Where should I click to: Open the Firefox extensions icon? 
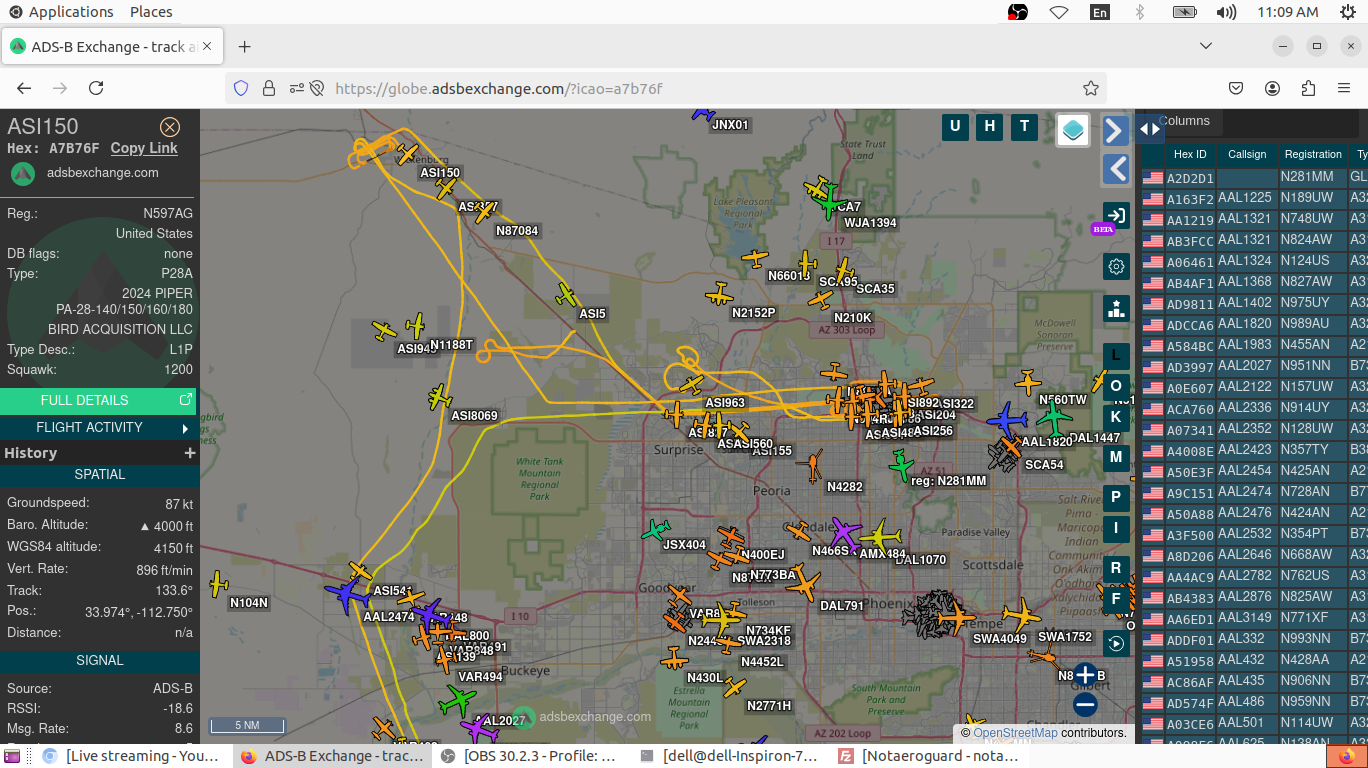coord(1308,88)
